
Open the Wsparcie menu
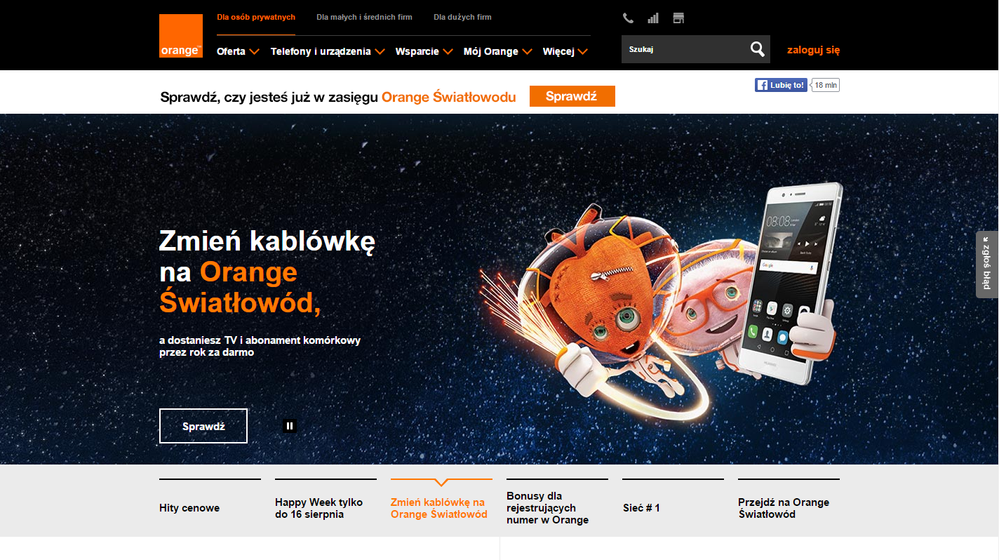[424, 52]
